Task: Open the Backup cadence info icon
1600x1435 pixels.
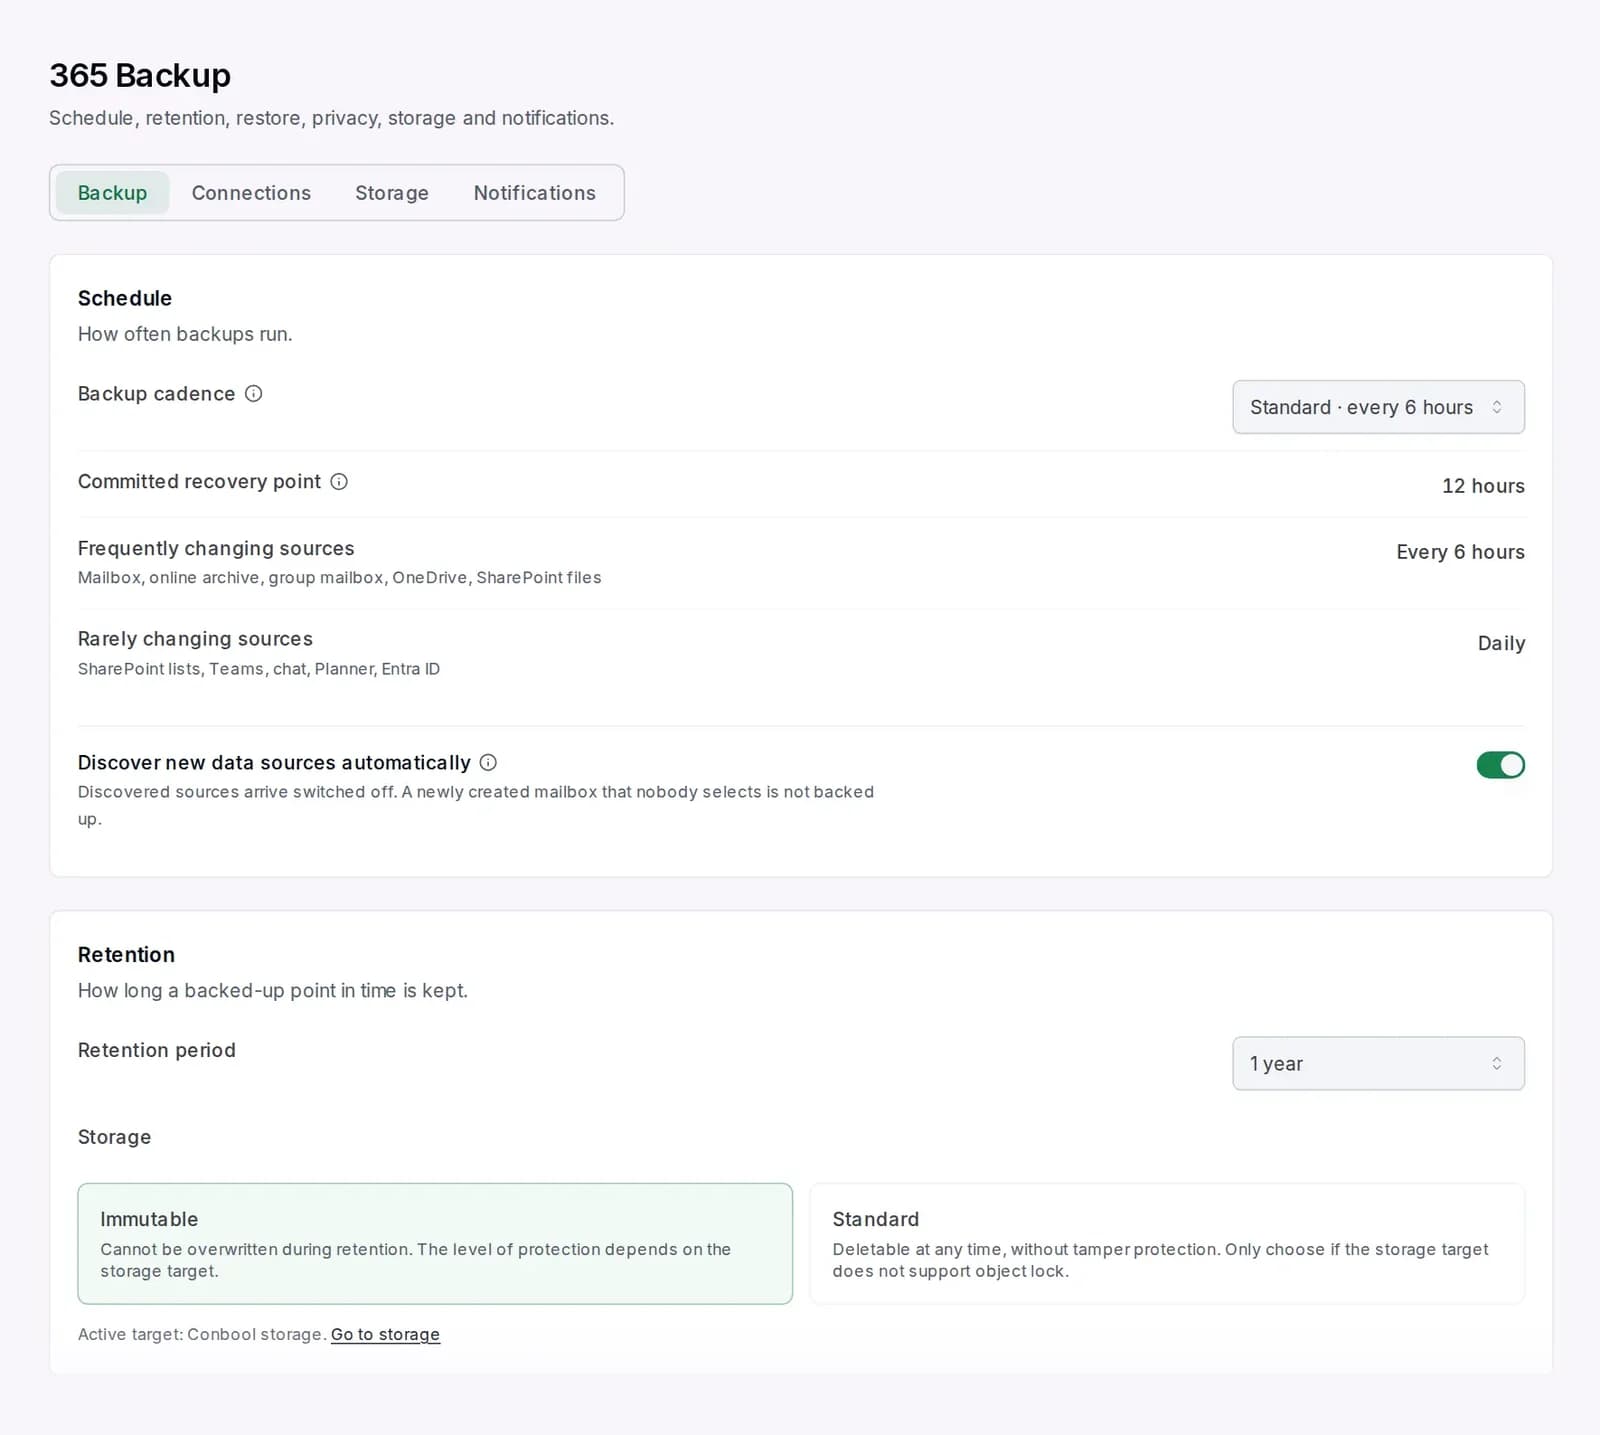Action: 254,394
